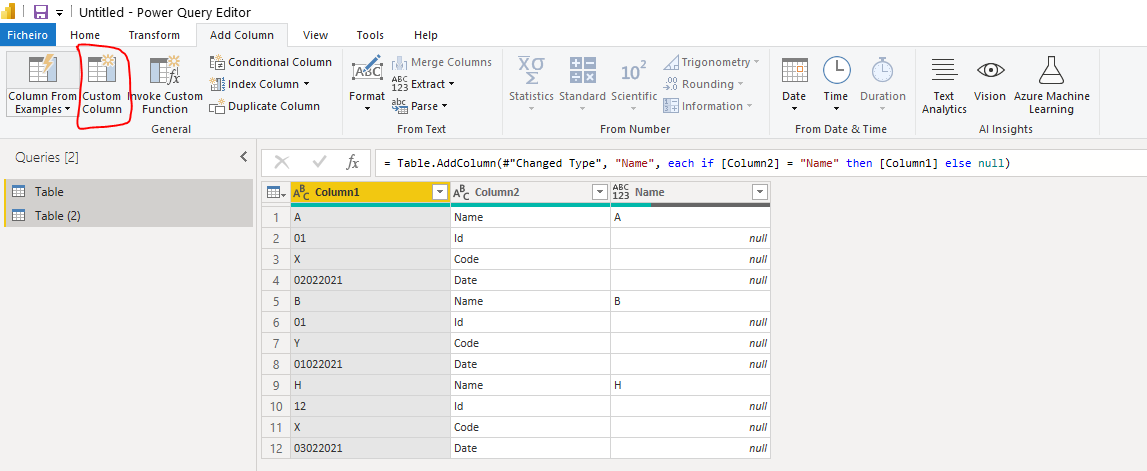This screenshot has width=1147, height=471.
Task: Click the Duration stopwatch icon
Action: click(882, 70)
